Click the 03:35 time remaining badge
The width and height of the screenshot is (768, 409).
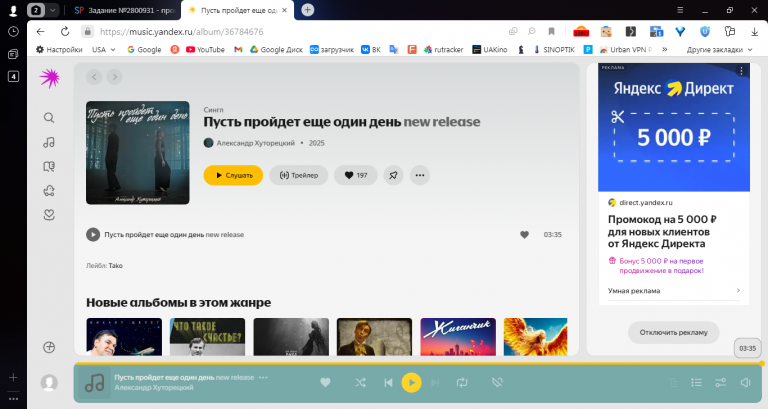pos(747,348)
